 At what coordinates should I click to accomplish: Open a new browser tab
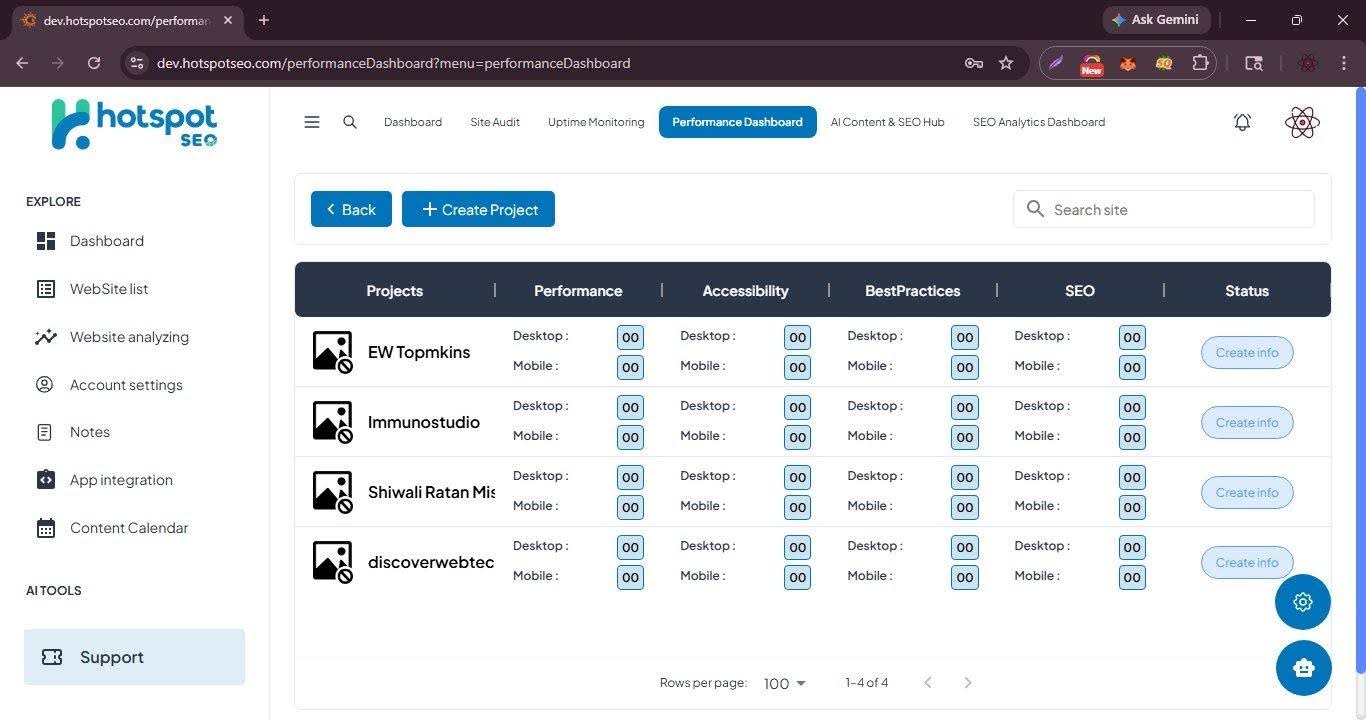pos(264,20)
